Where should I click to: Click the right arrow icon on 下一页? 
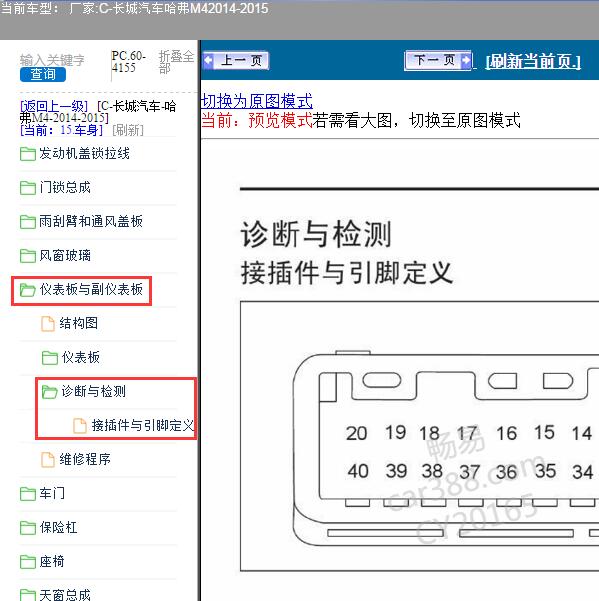(466, 61)
